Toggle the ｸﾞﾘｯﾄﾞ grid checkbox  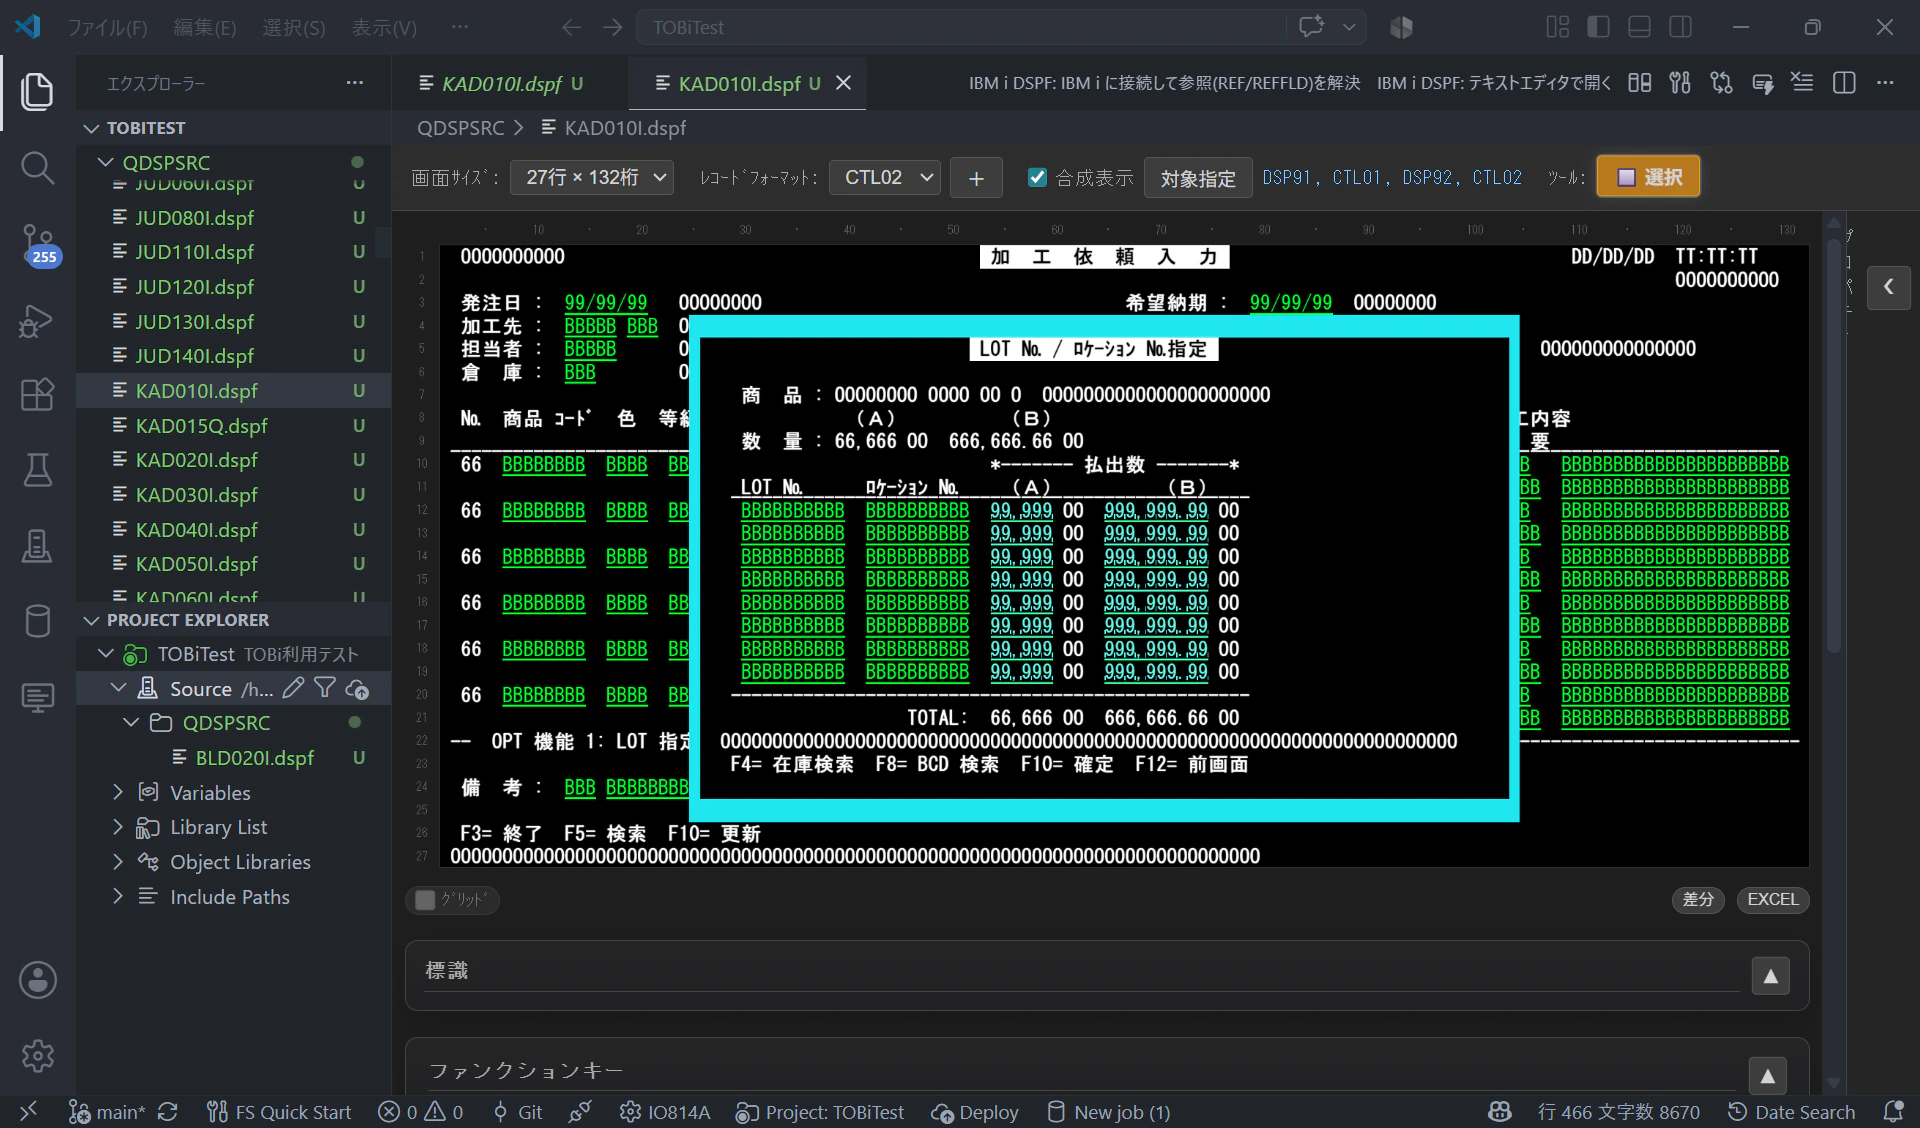pos(425,900)
